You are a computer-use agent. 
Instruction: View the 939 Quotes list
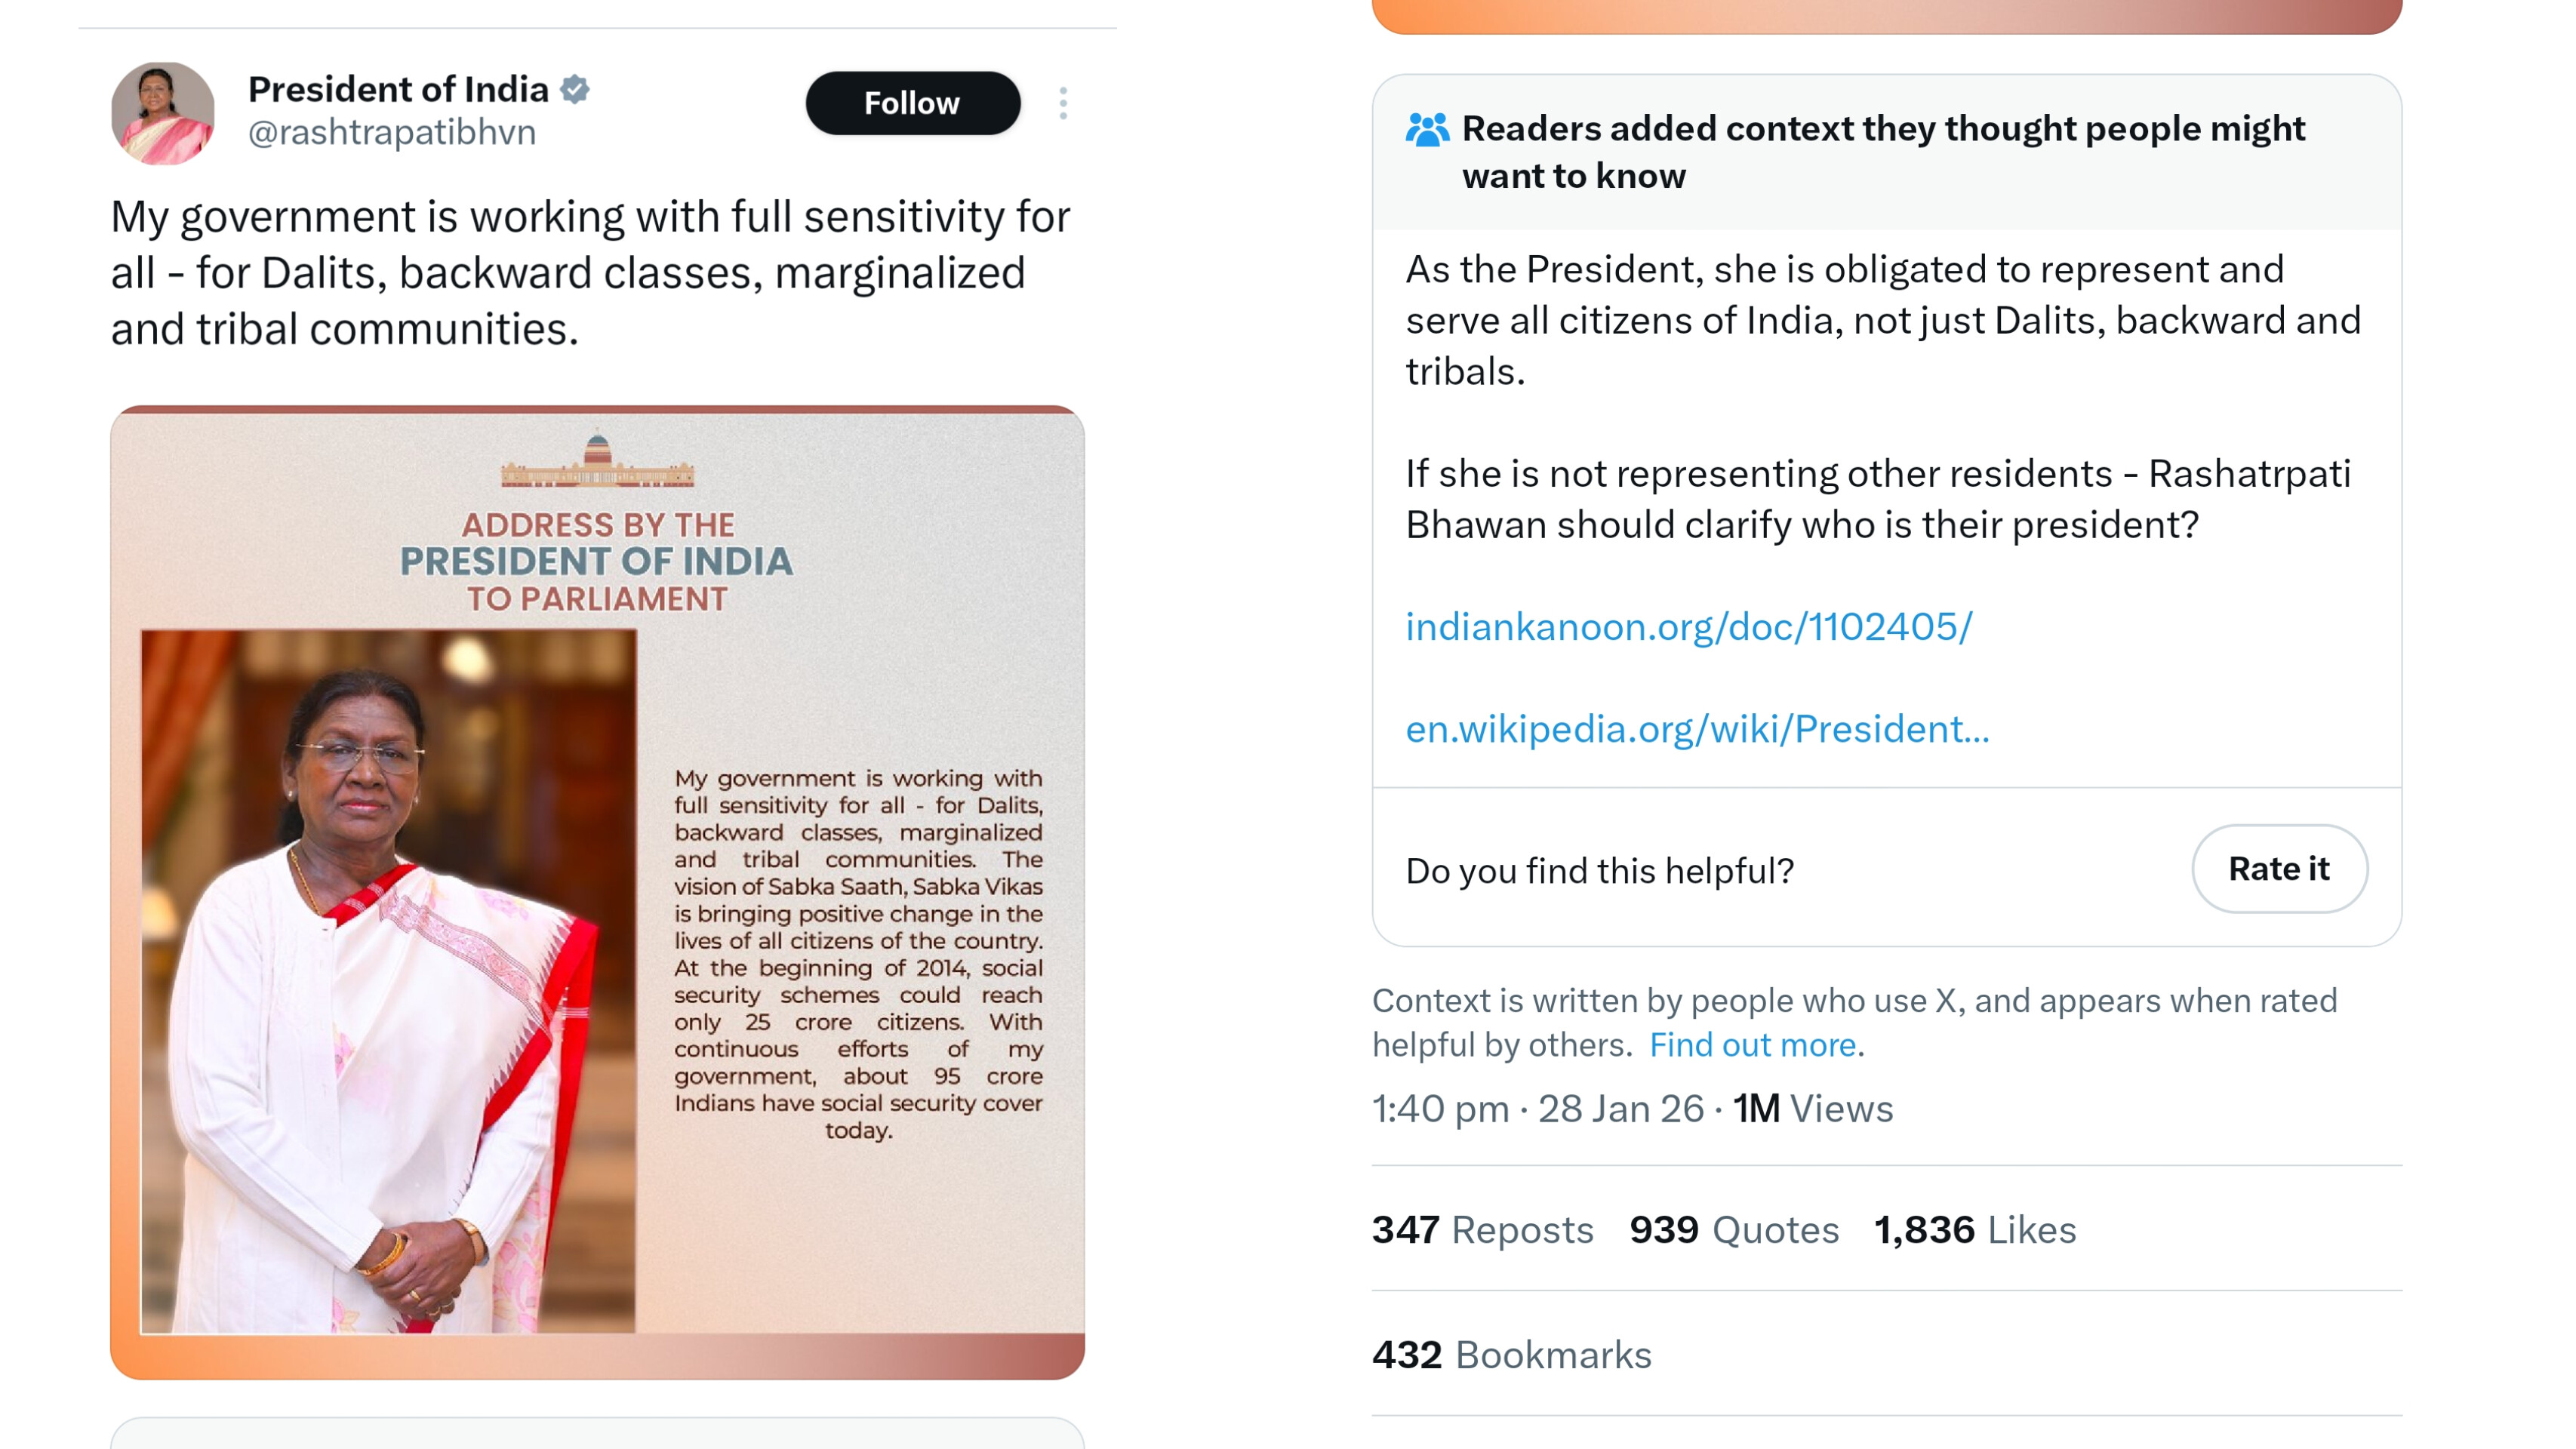coord(1734,1230)
